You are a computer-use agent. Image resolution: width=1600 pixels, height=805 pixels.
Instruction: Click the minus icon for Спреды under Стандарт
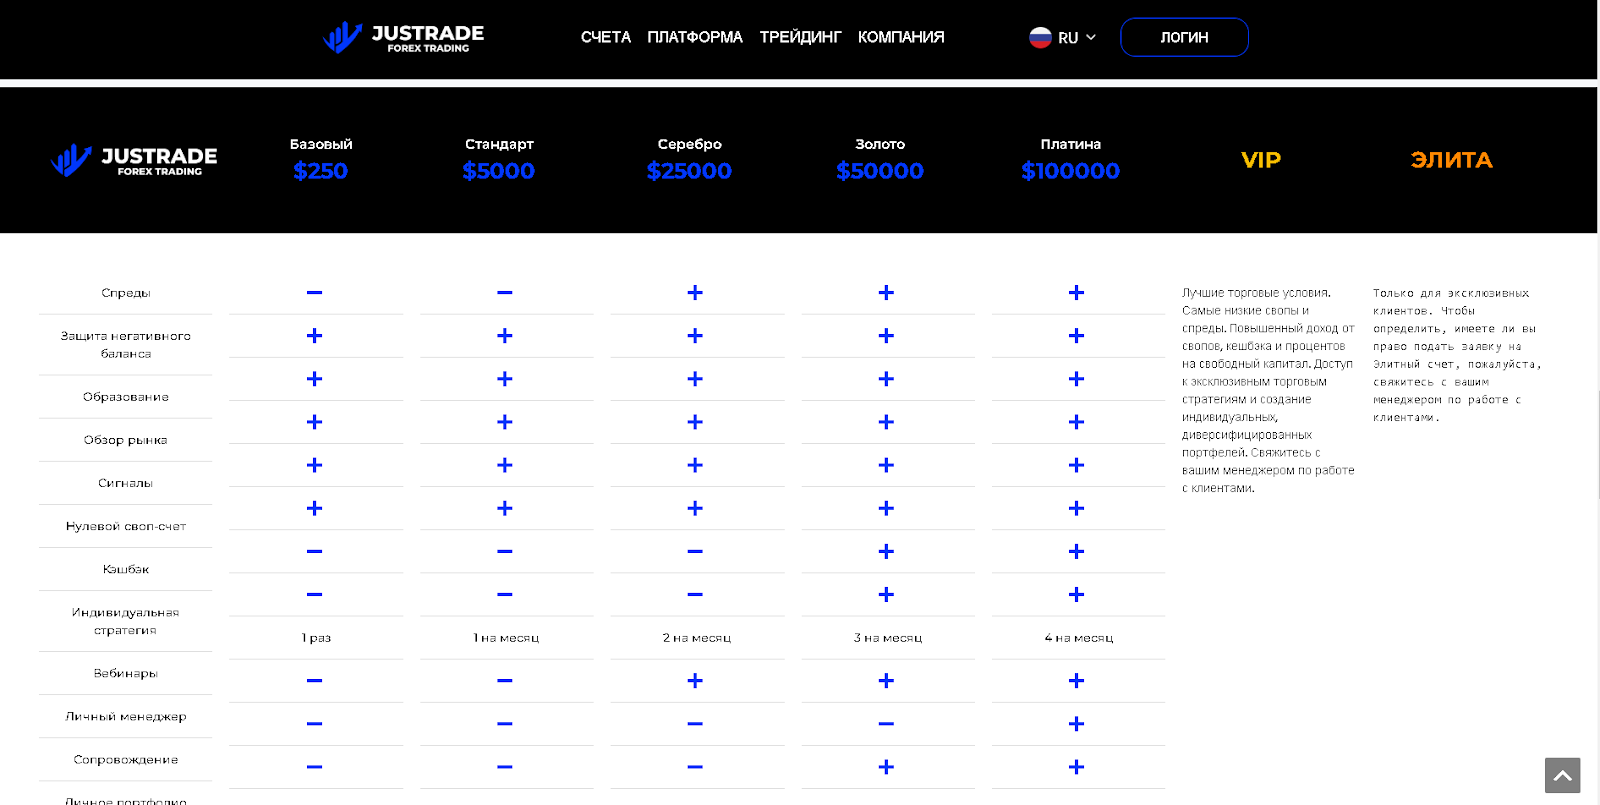[505, 293]
